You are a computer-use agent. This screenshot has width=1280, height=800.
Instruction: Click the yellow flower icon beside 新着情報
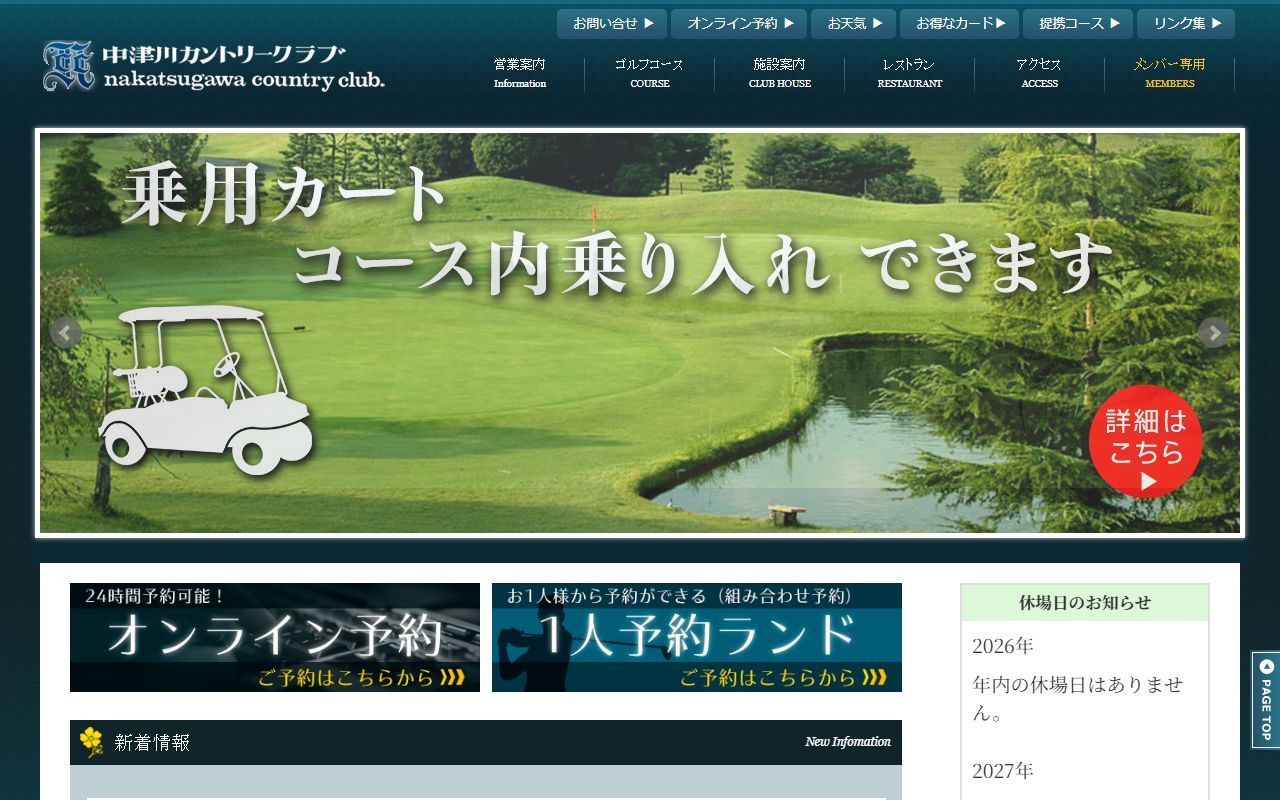(91, 742)
